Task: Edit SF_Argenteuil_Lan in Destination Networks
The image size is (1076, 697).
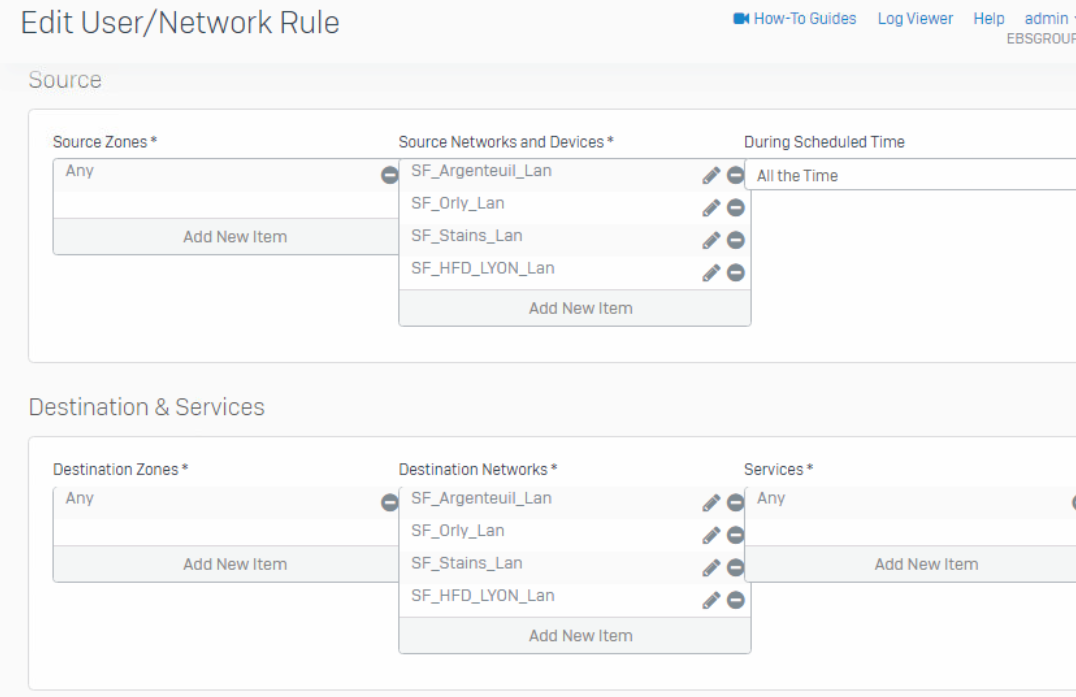Action: [711, 503]
